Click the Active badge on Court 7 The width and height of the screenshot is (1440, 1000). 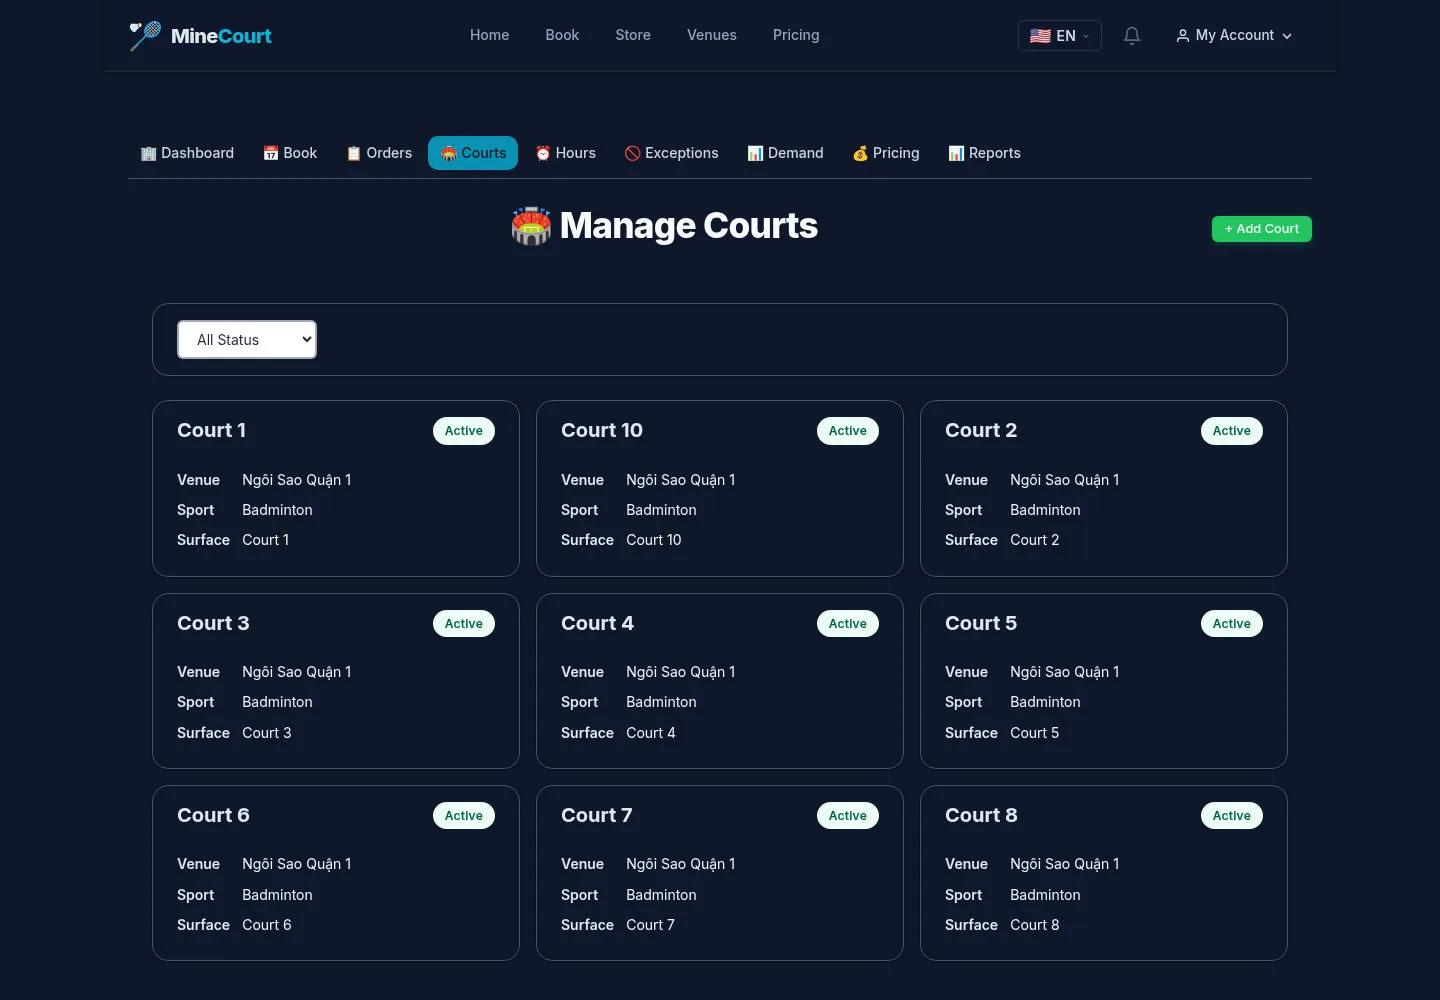click(848, 816)
